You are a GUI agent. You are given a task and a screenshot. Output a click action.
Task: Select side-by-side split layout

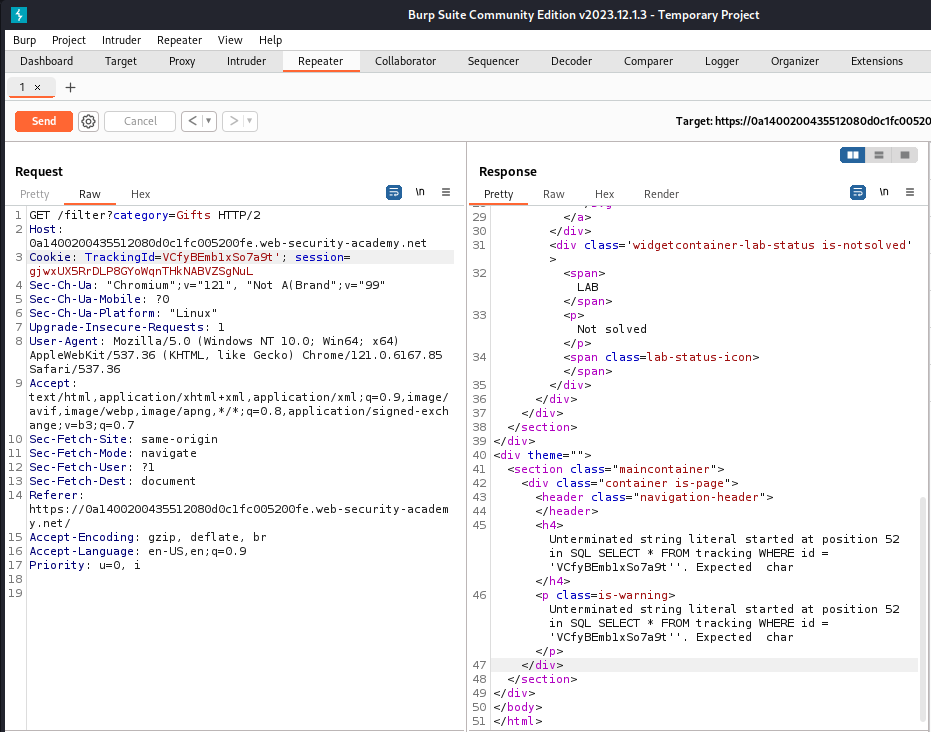coord(853,155)
